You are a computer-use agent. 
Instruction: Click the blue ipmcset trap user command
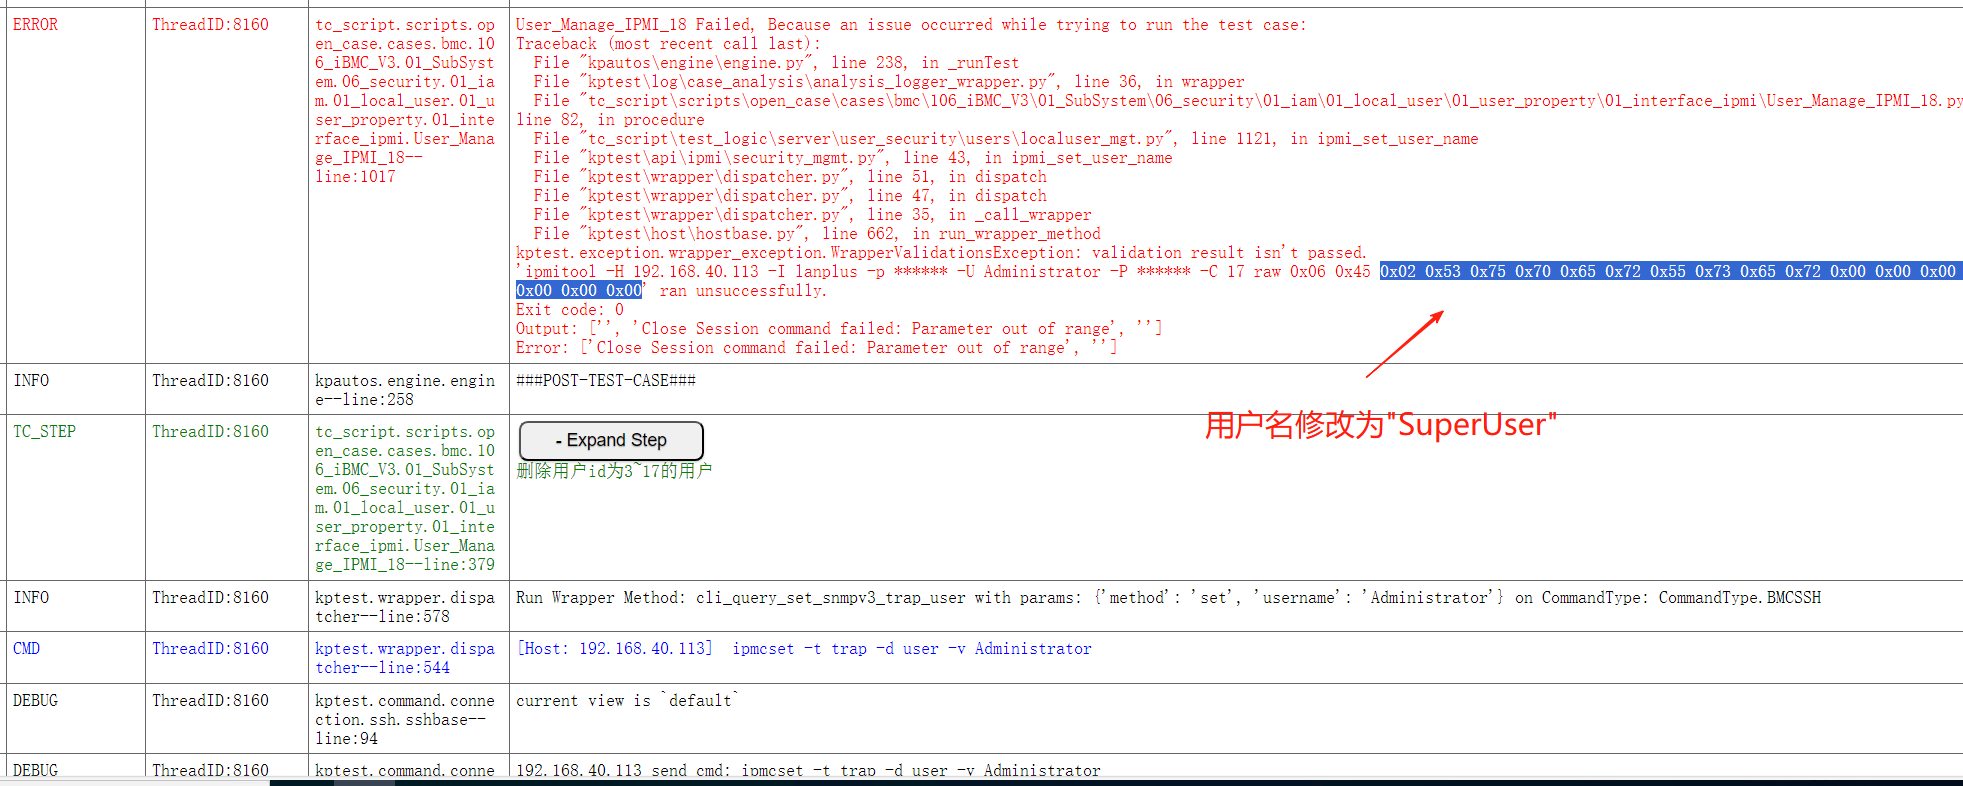[x=911, y=649]
